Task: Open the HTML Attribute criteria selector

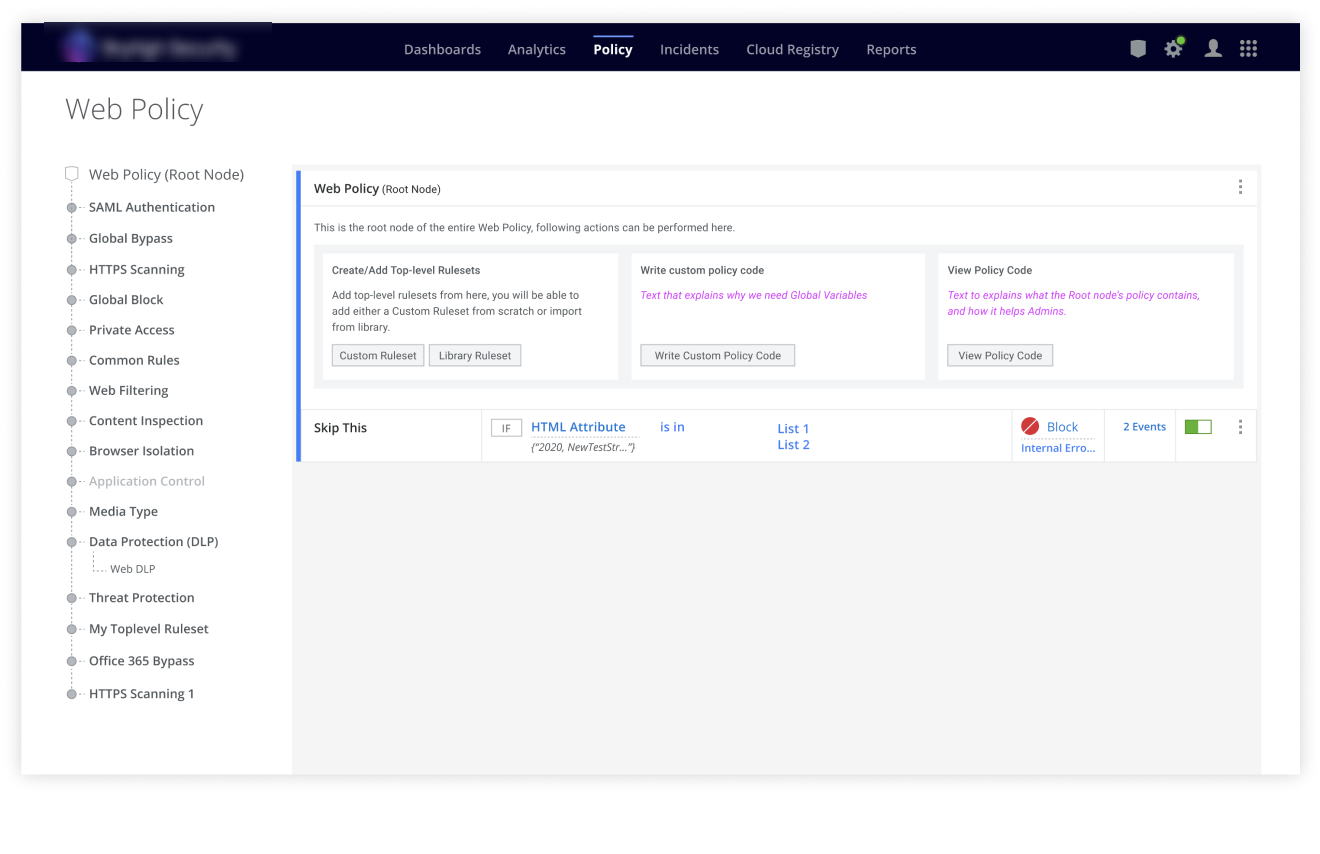Action: coord(578,427)
